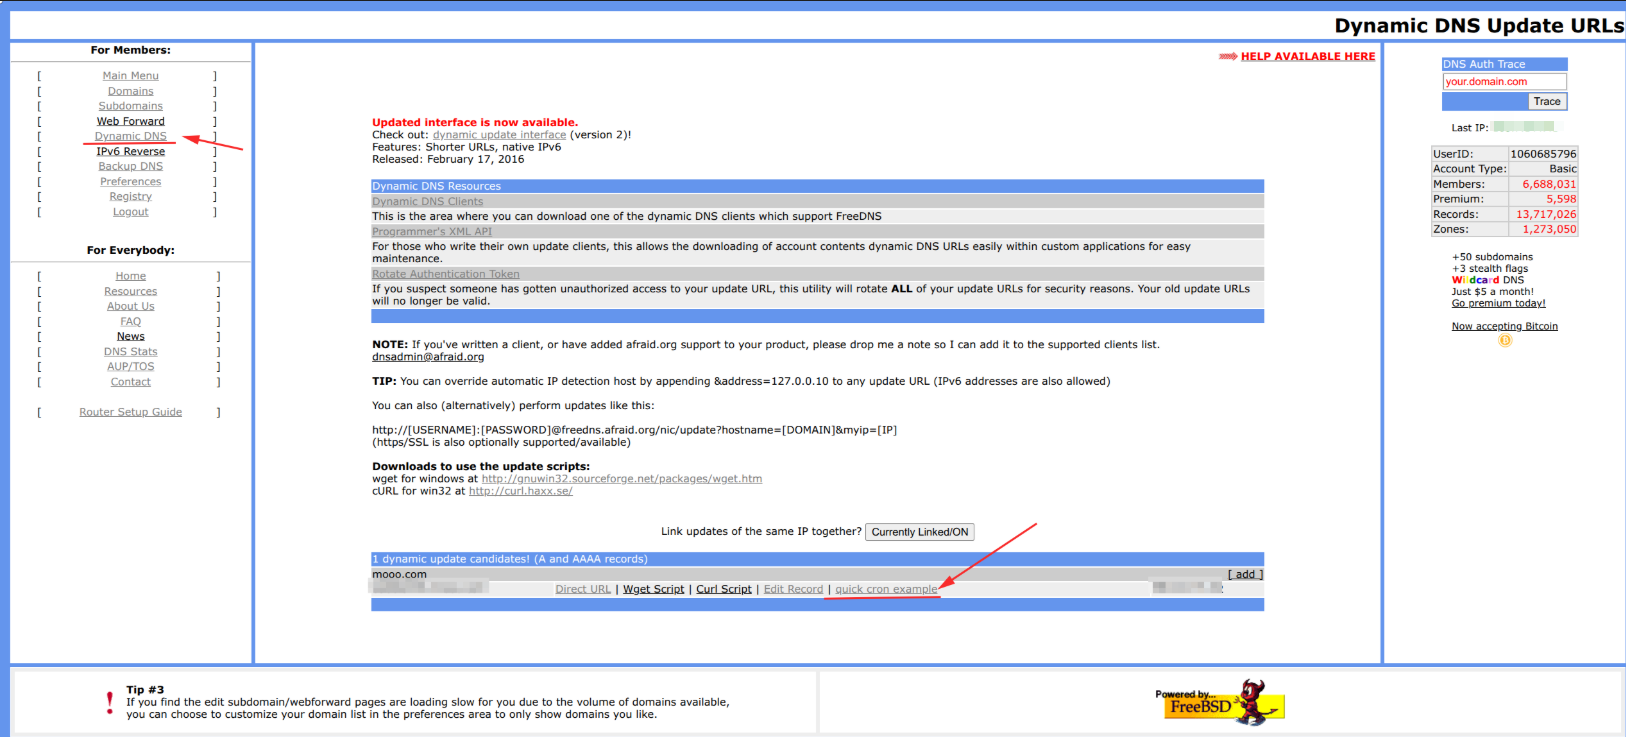Visit the Registry page
Screen dimensions: 1626x737
(131, 197)
